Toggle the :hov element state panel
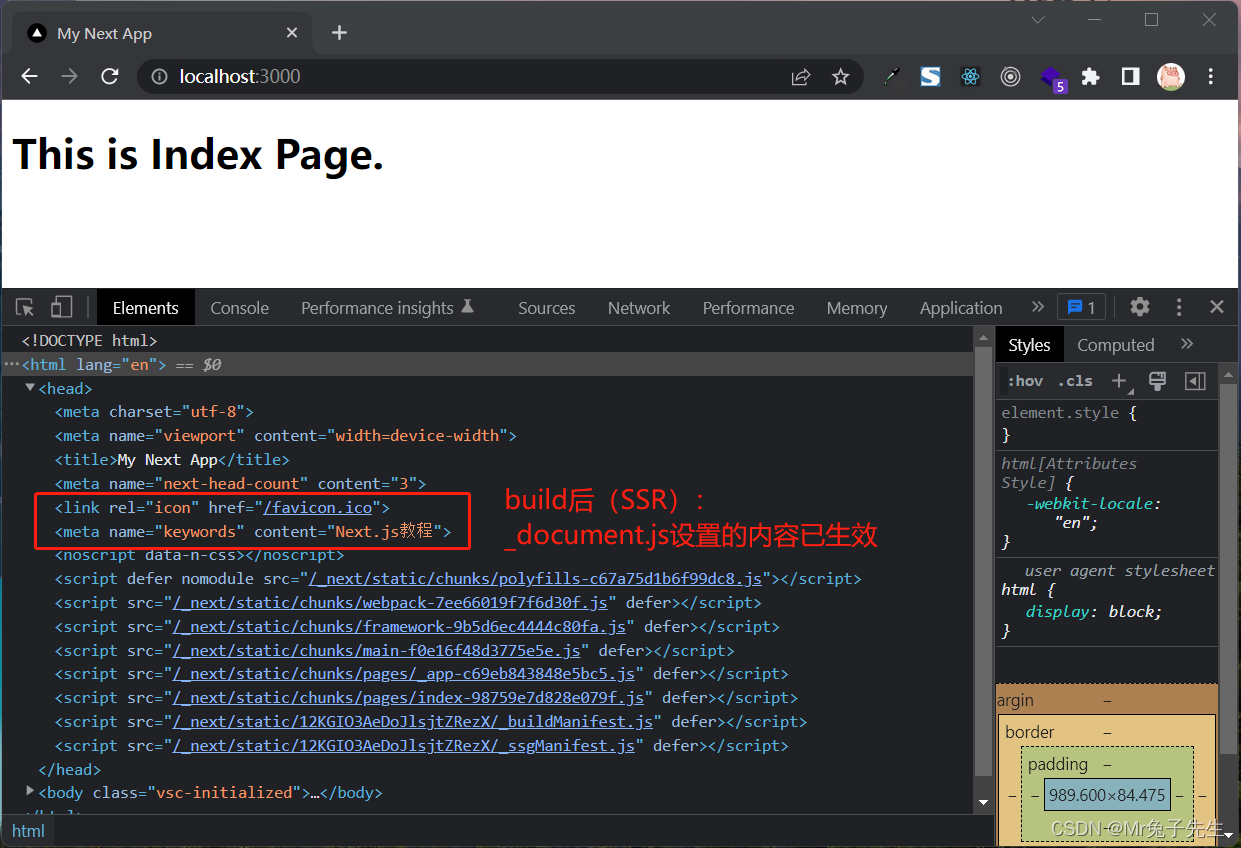 click(x=1025, y=381)
